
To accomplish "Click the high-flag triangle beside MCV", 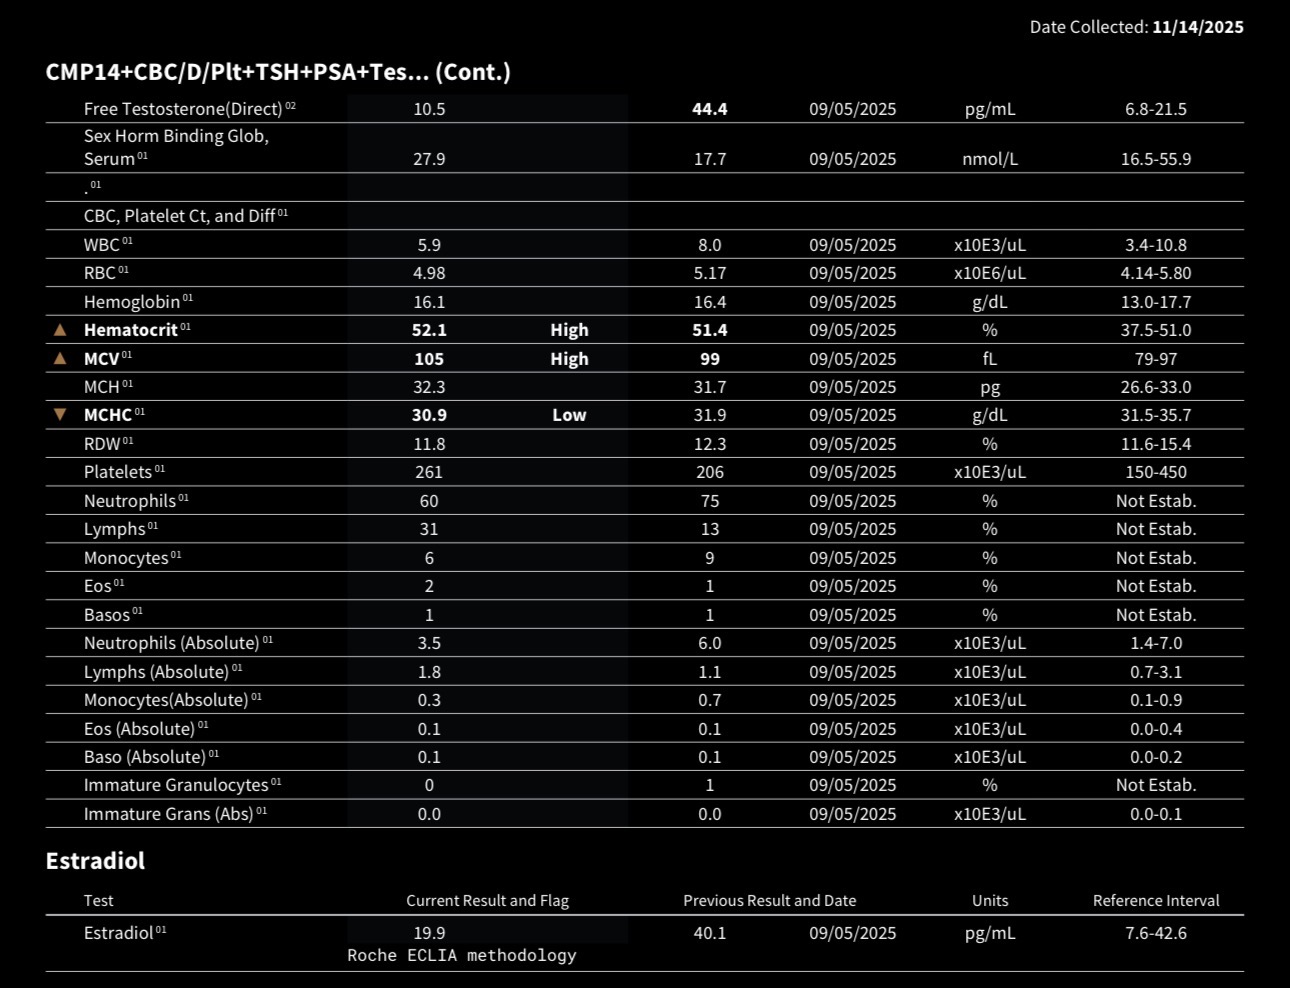I will tap(60, 358).
